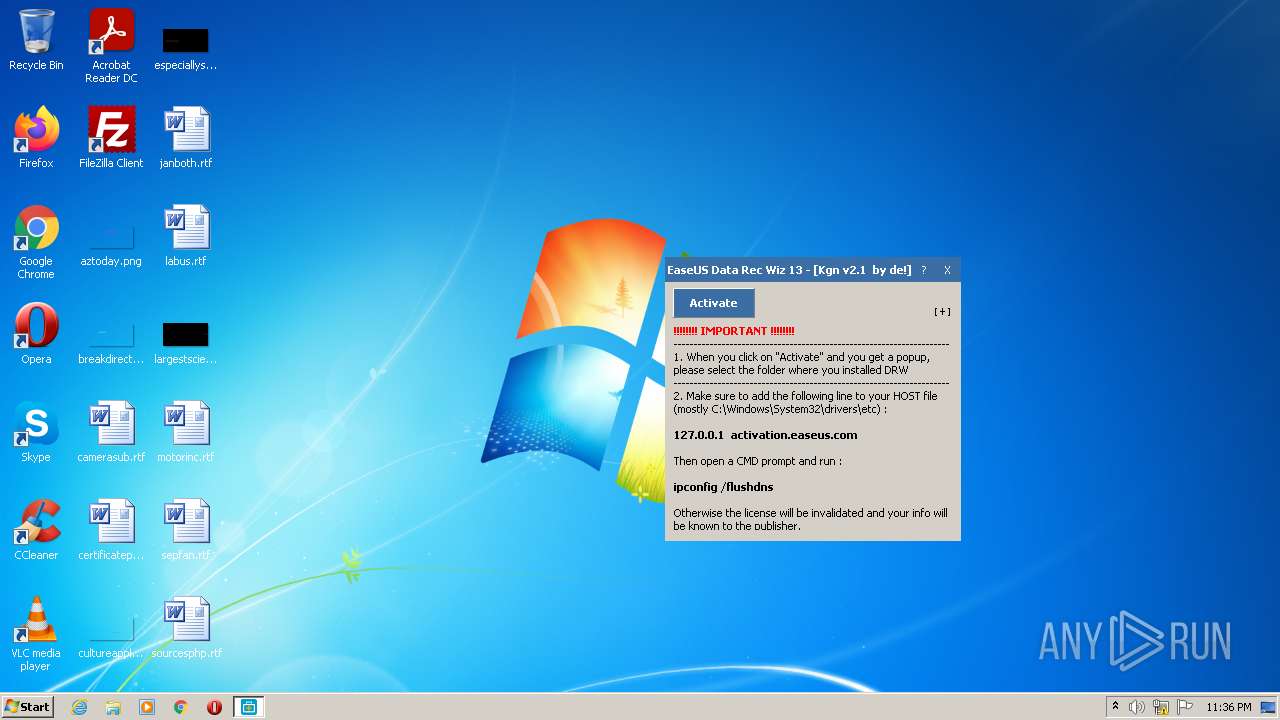
Task: Open Internet Explorer from the taskbar
Action: pyautogui.click(x=79, y=707)
